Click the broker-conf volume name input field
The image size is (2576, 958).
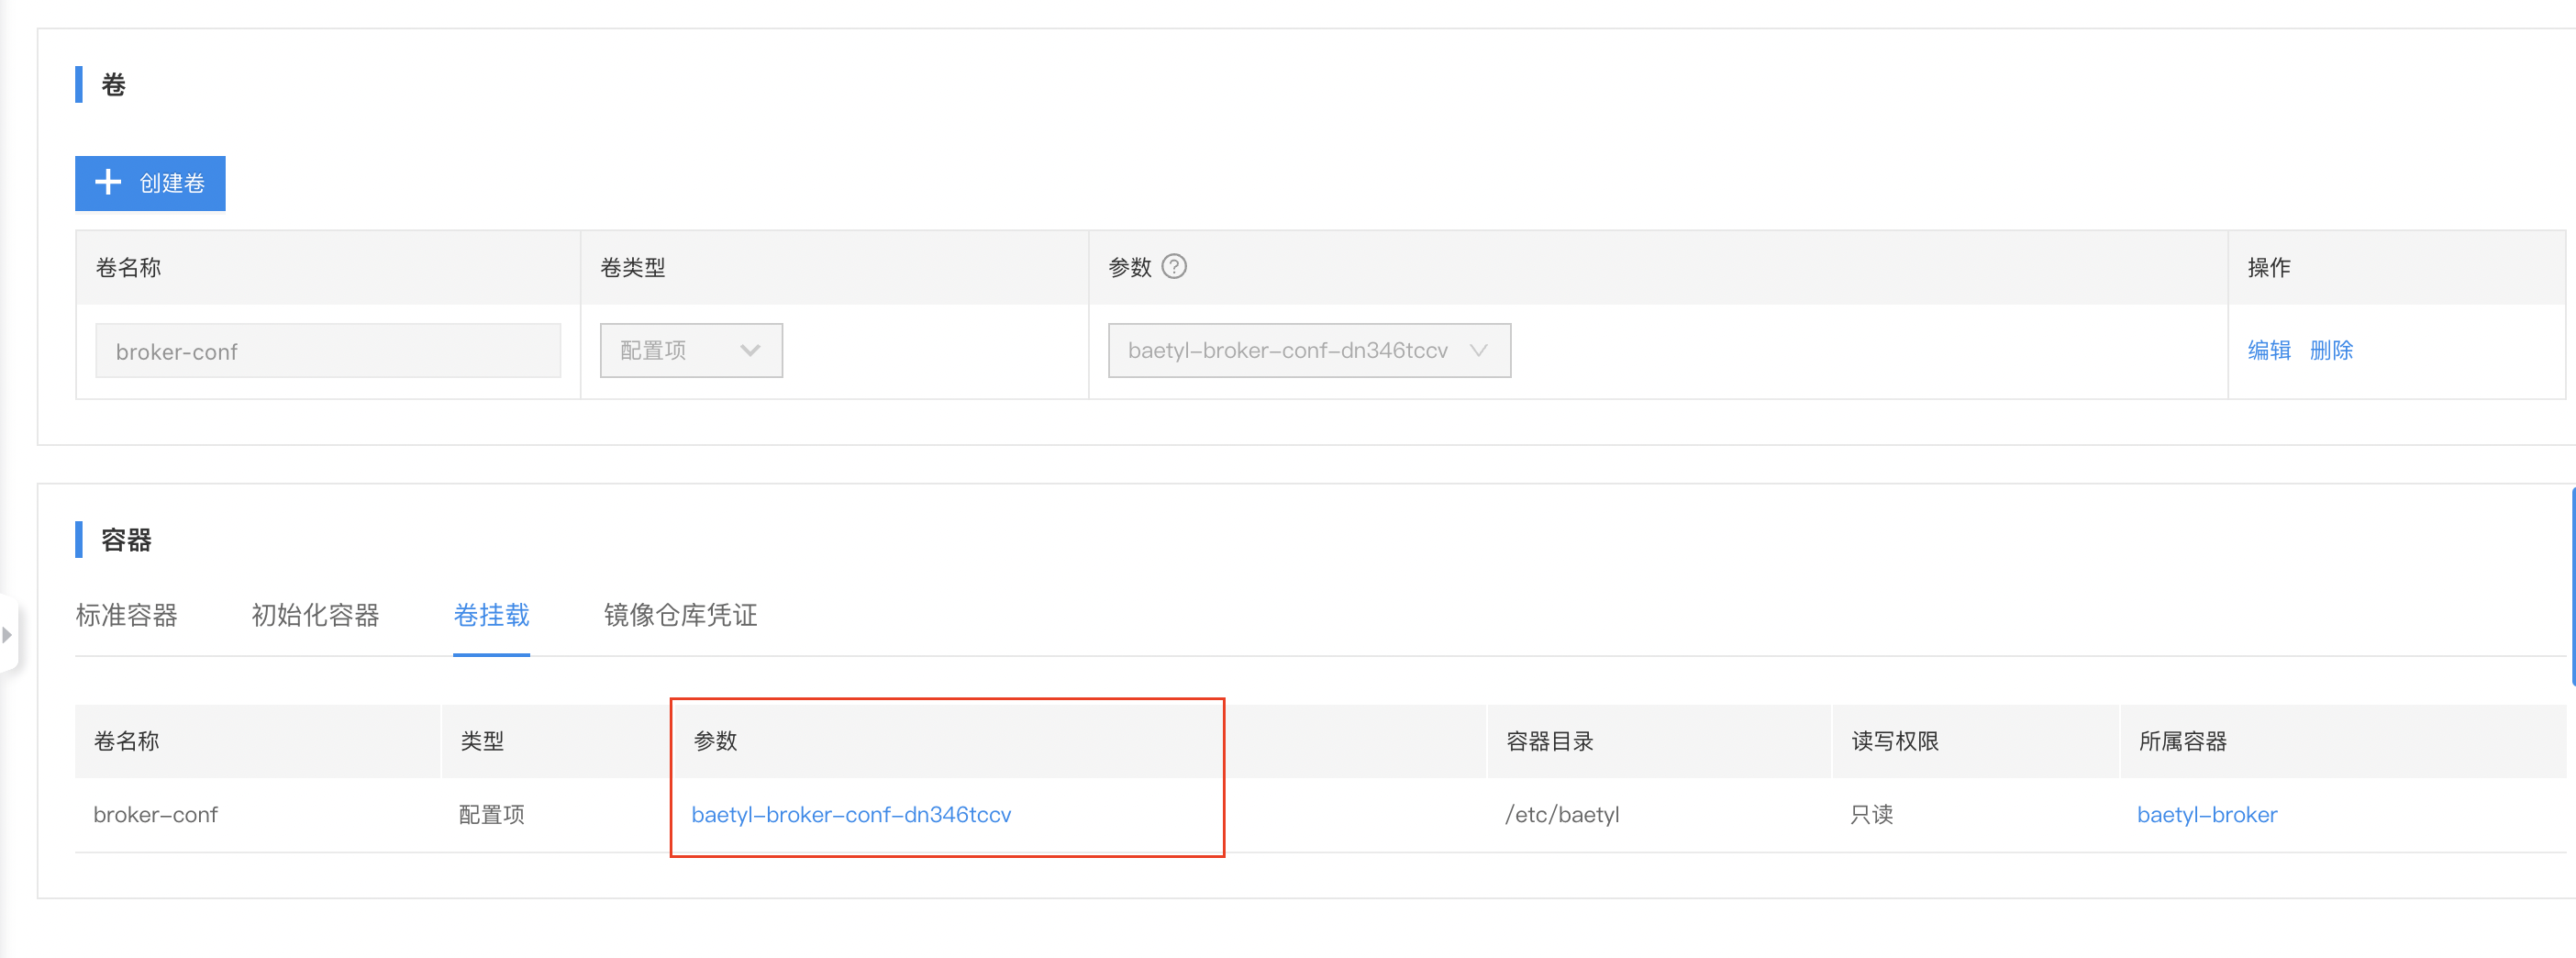328,351
